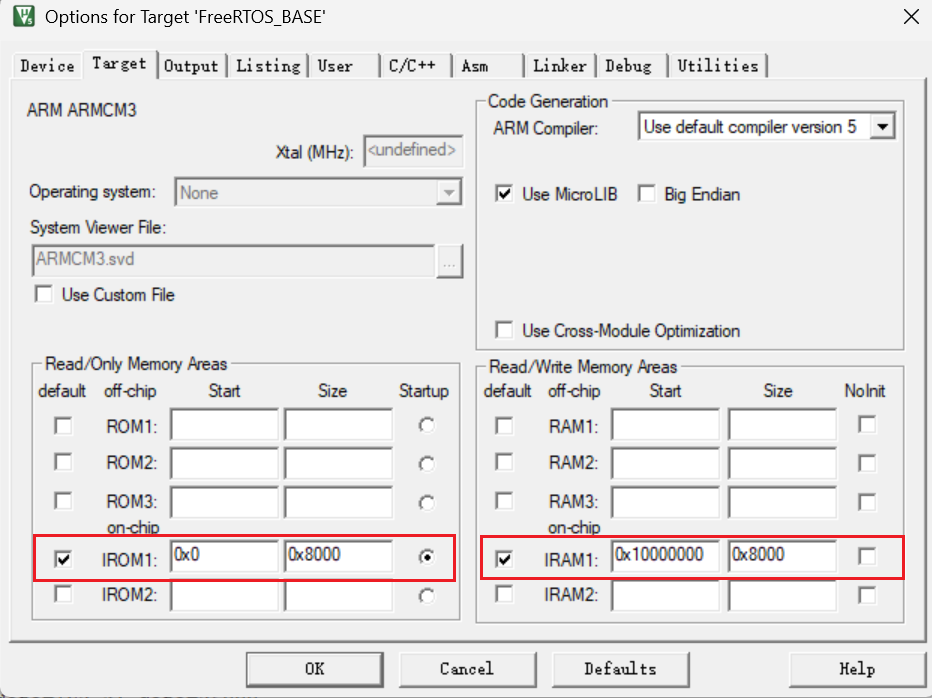Check the IROM2 default checkbox
Screen dimensions: 932x698
63,593
